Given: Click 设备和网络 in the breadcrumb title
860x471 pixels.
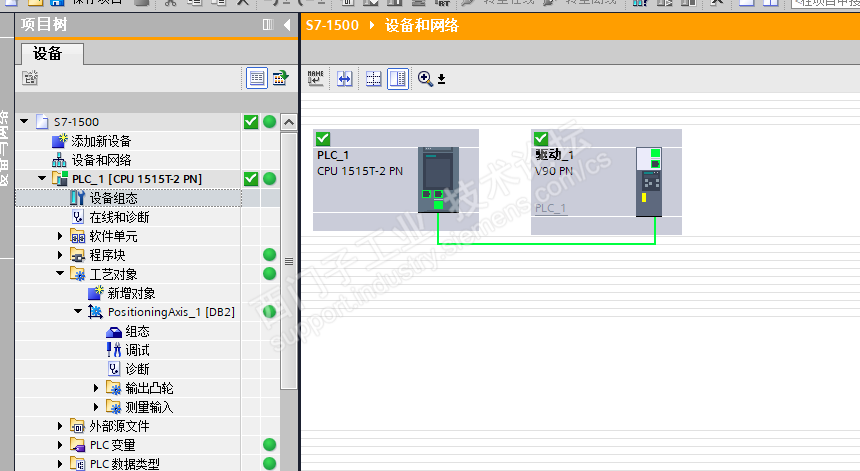Looking at the screenshot, I should (x=422, y=25).
